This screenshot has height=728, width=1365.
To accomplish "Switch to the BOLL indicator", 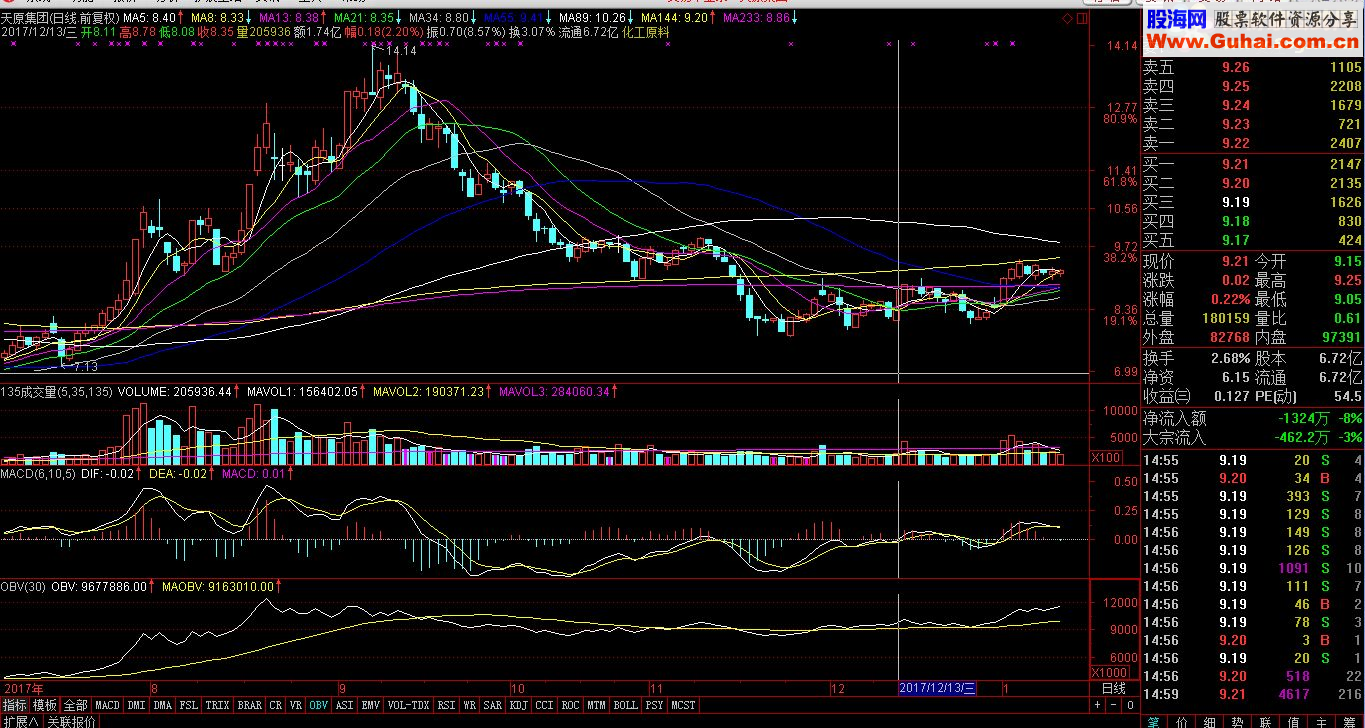I will 626,705.
